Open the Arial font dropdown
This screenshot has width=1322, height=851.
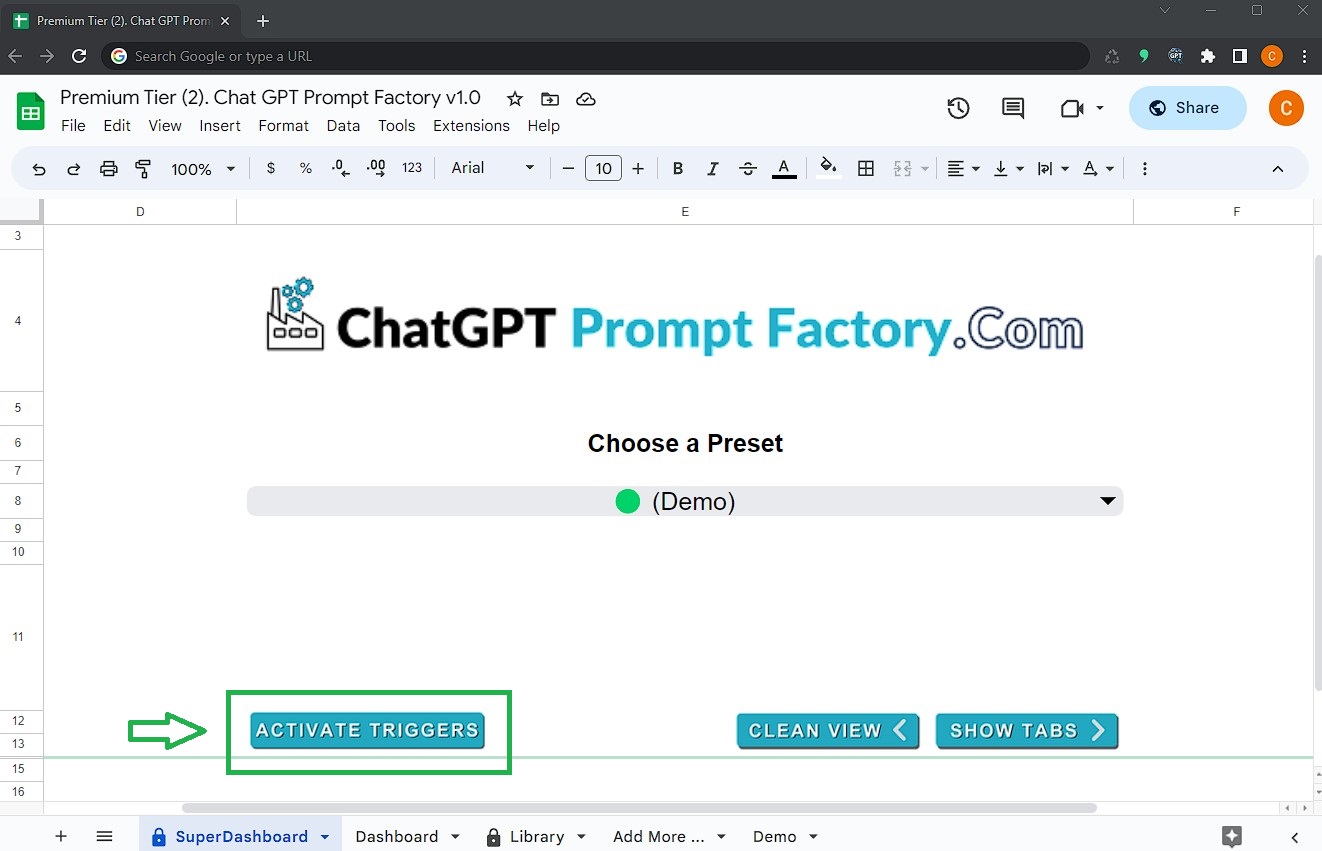(x=490, y=168)
